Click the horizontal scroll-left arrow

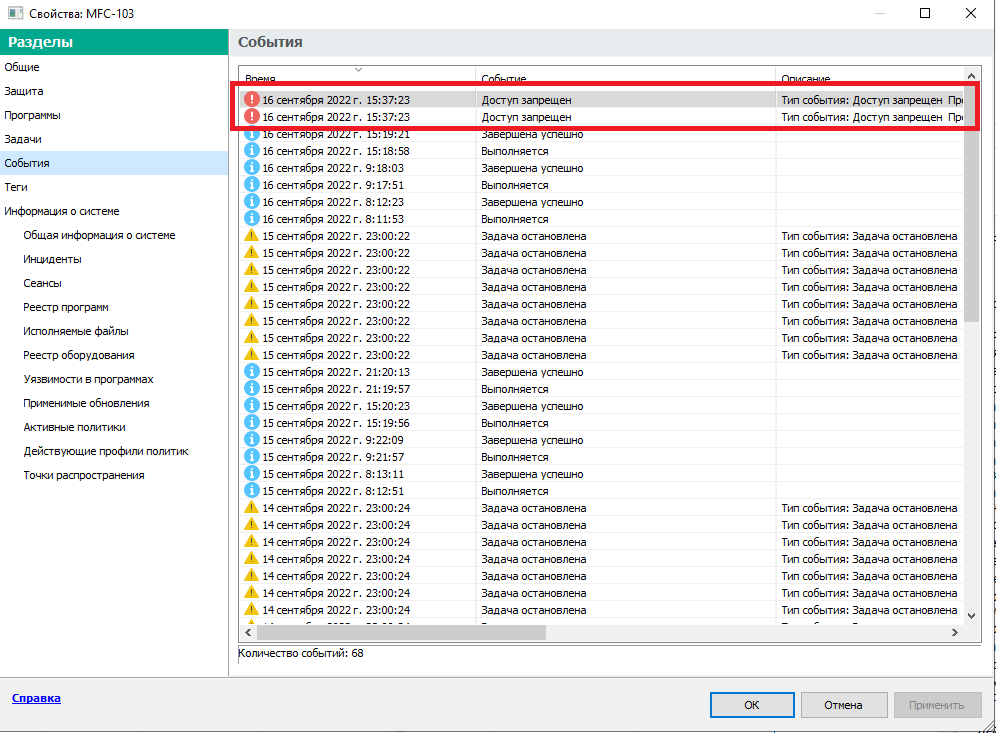point(248,633)
